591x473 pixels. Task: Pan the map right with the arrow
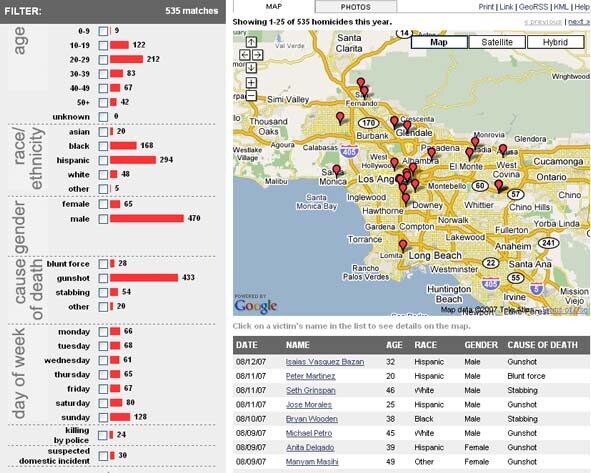tap(257, 55)
